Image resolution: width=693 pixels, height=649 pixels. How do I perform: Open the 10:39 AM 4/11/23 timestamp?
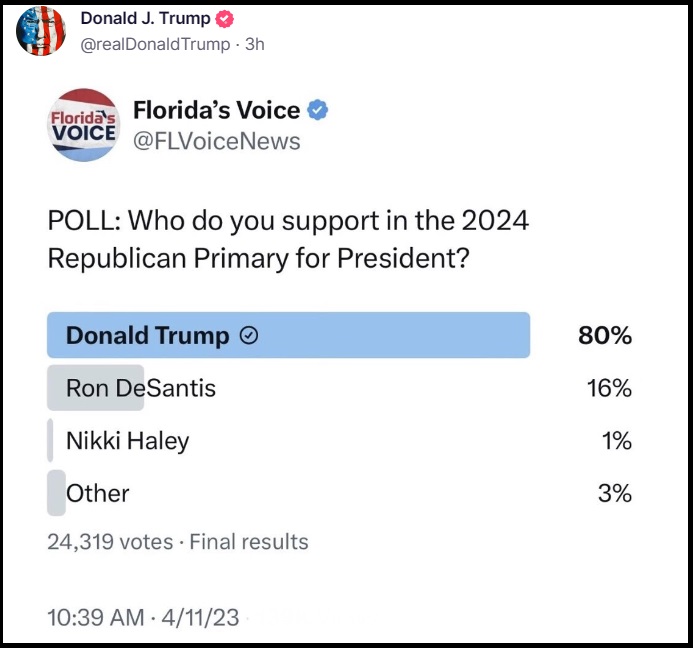tap(143, 617)
